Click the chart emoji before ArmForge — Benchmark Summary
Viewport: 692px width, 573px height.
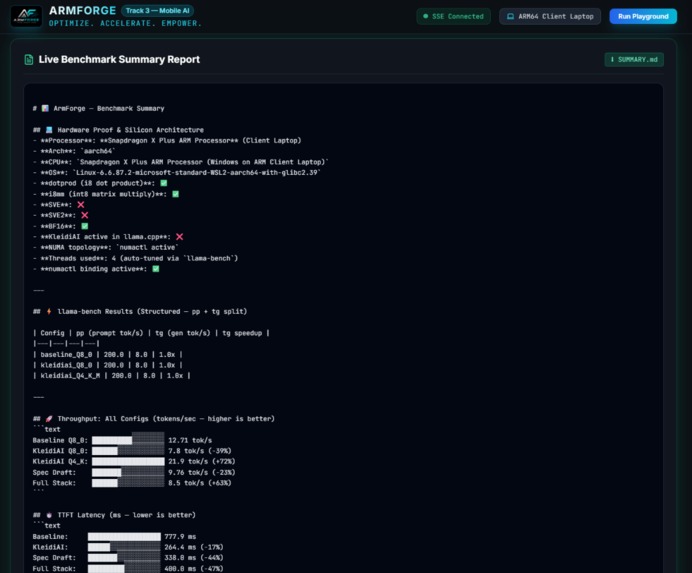click(x=45, y=108)
